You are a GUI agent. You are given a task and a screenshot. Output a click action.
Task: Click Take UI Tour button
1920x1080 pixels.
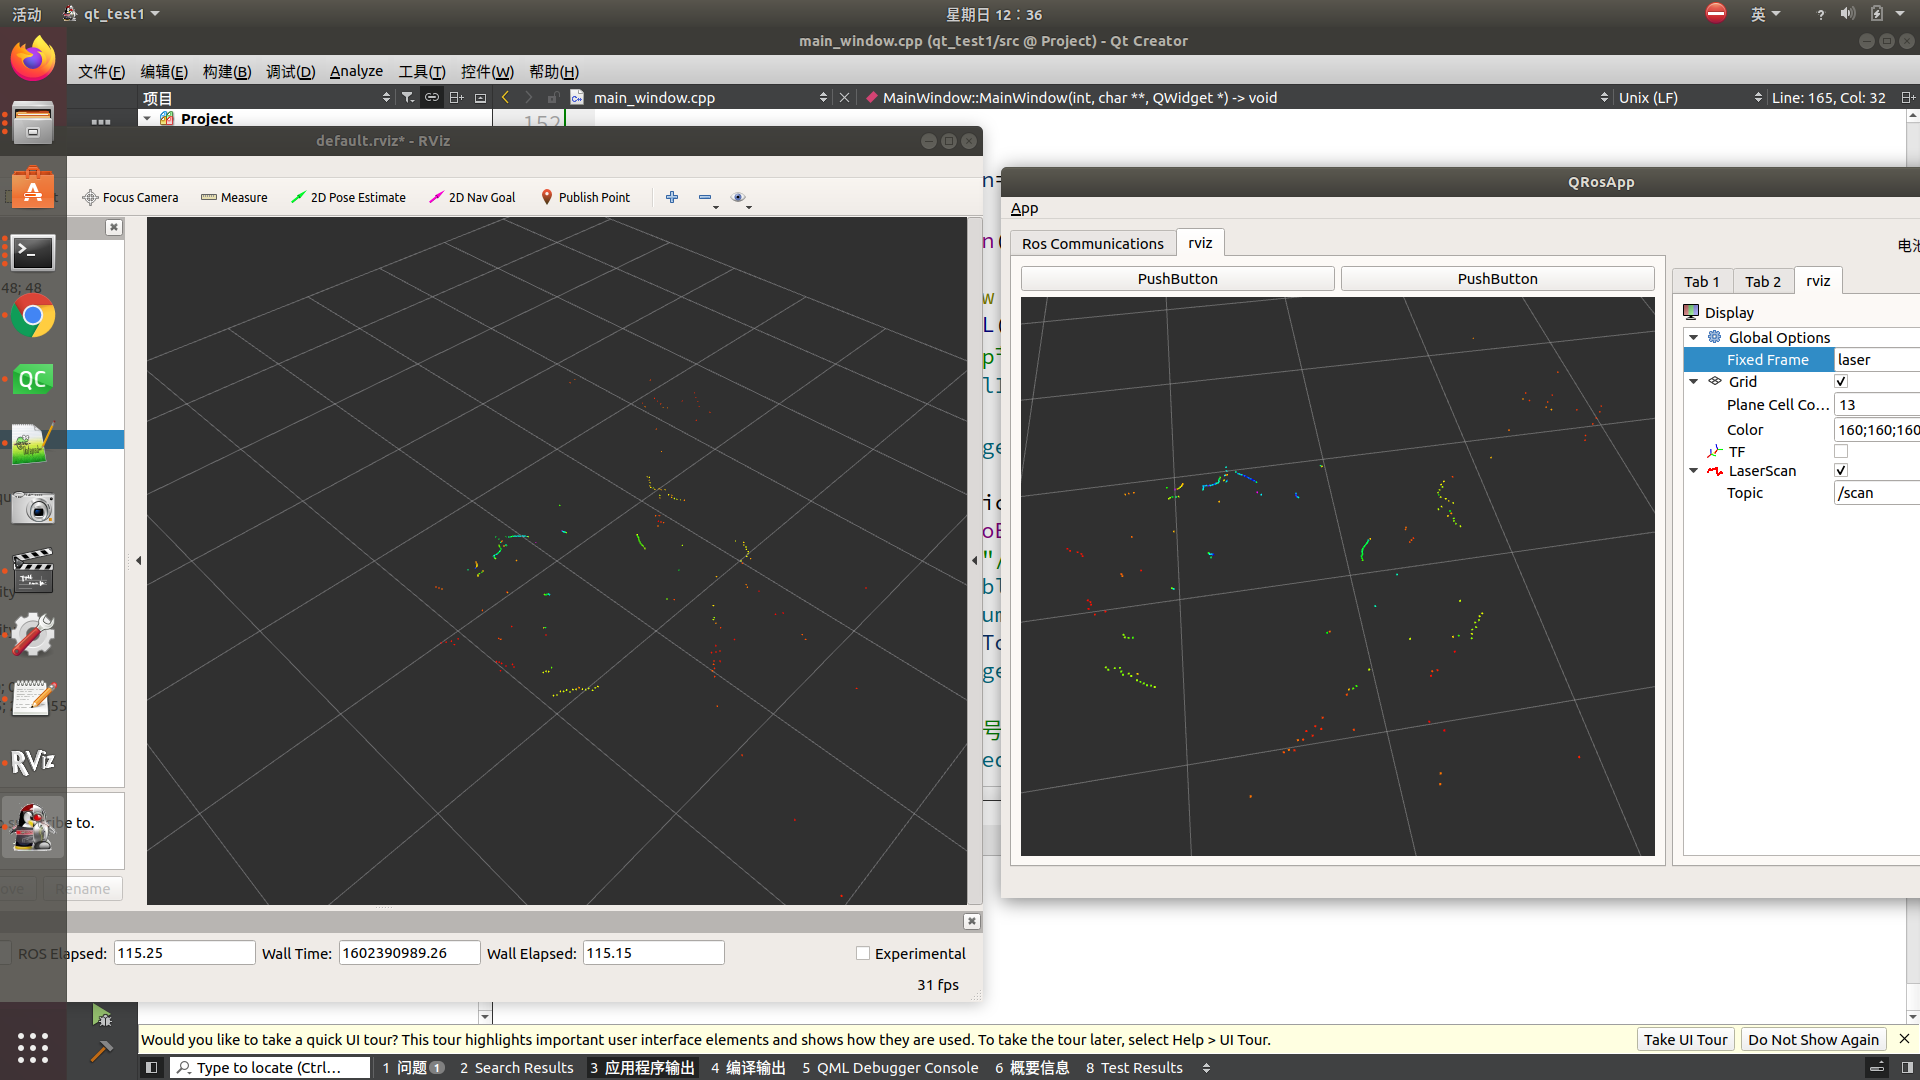click(1685, 1040)
